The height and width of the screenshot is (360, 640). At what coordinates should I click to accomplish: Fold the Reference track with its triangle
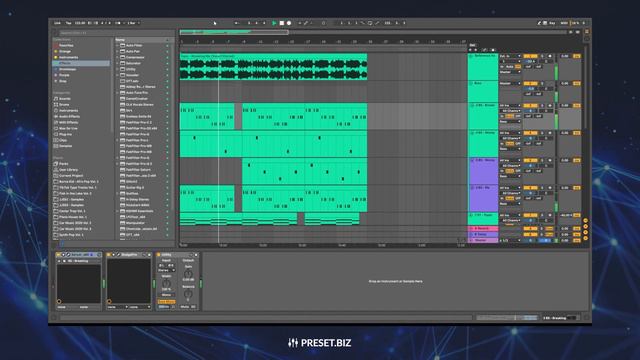point(471,56)
